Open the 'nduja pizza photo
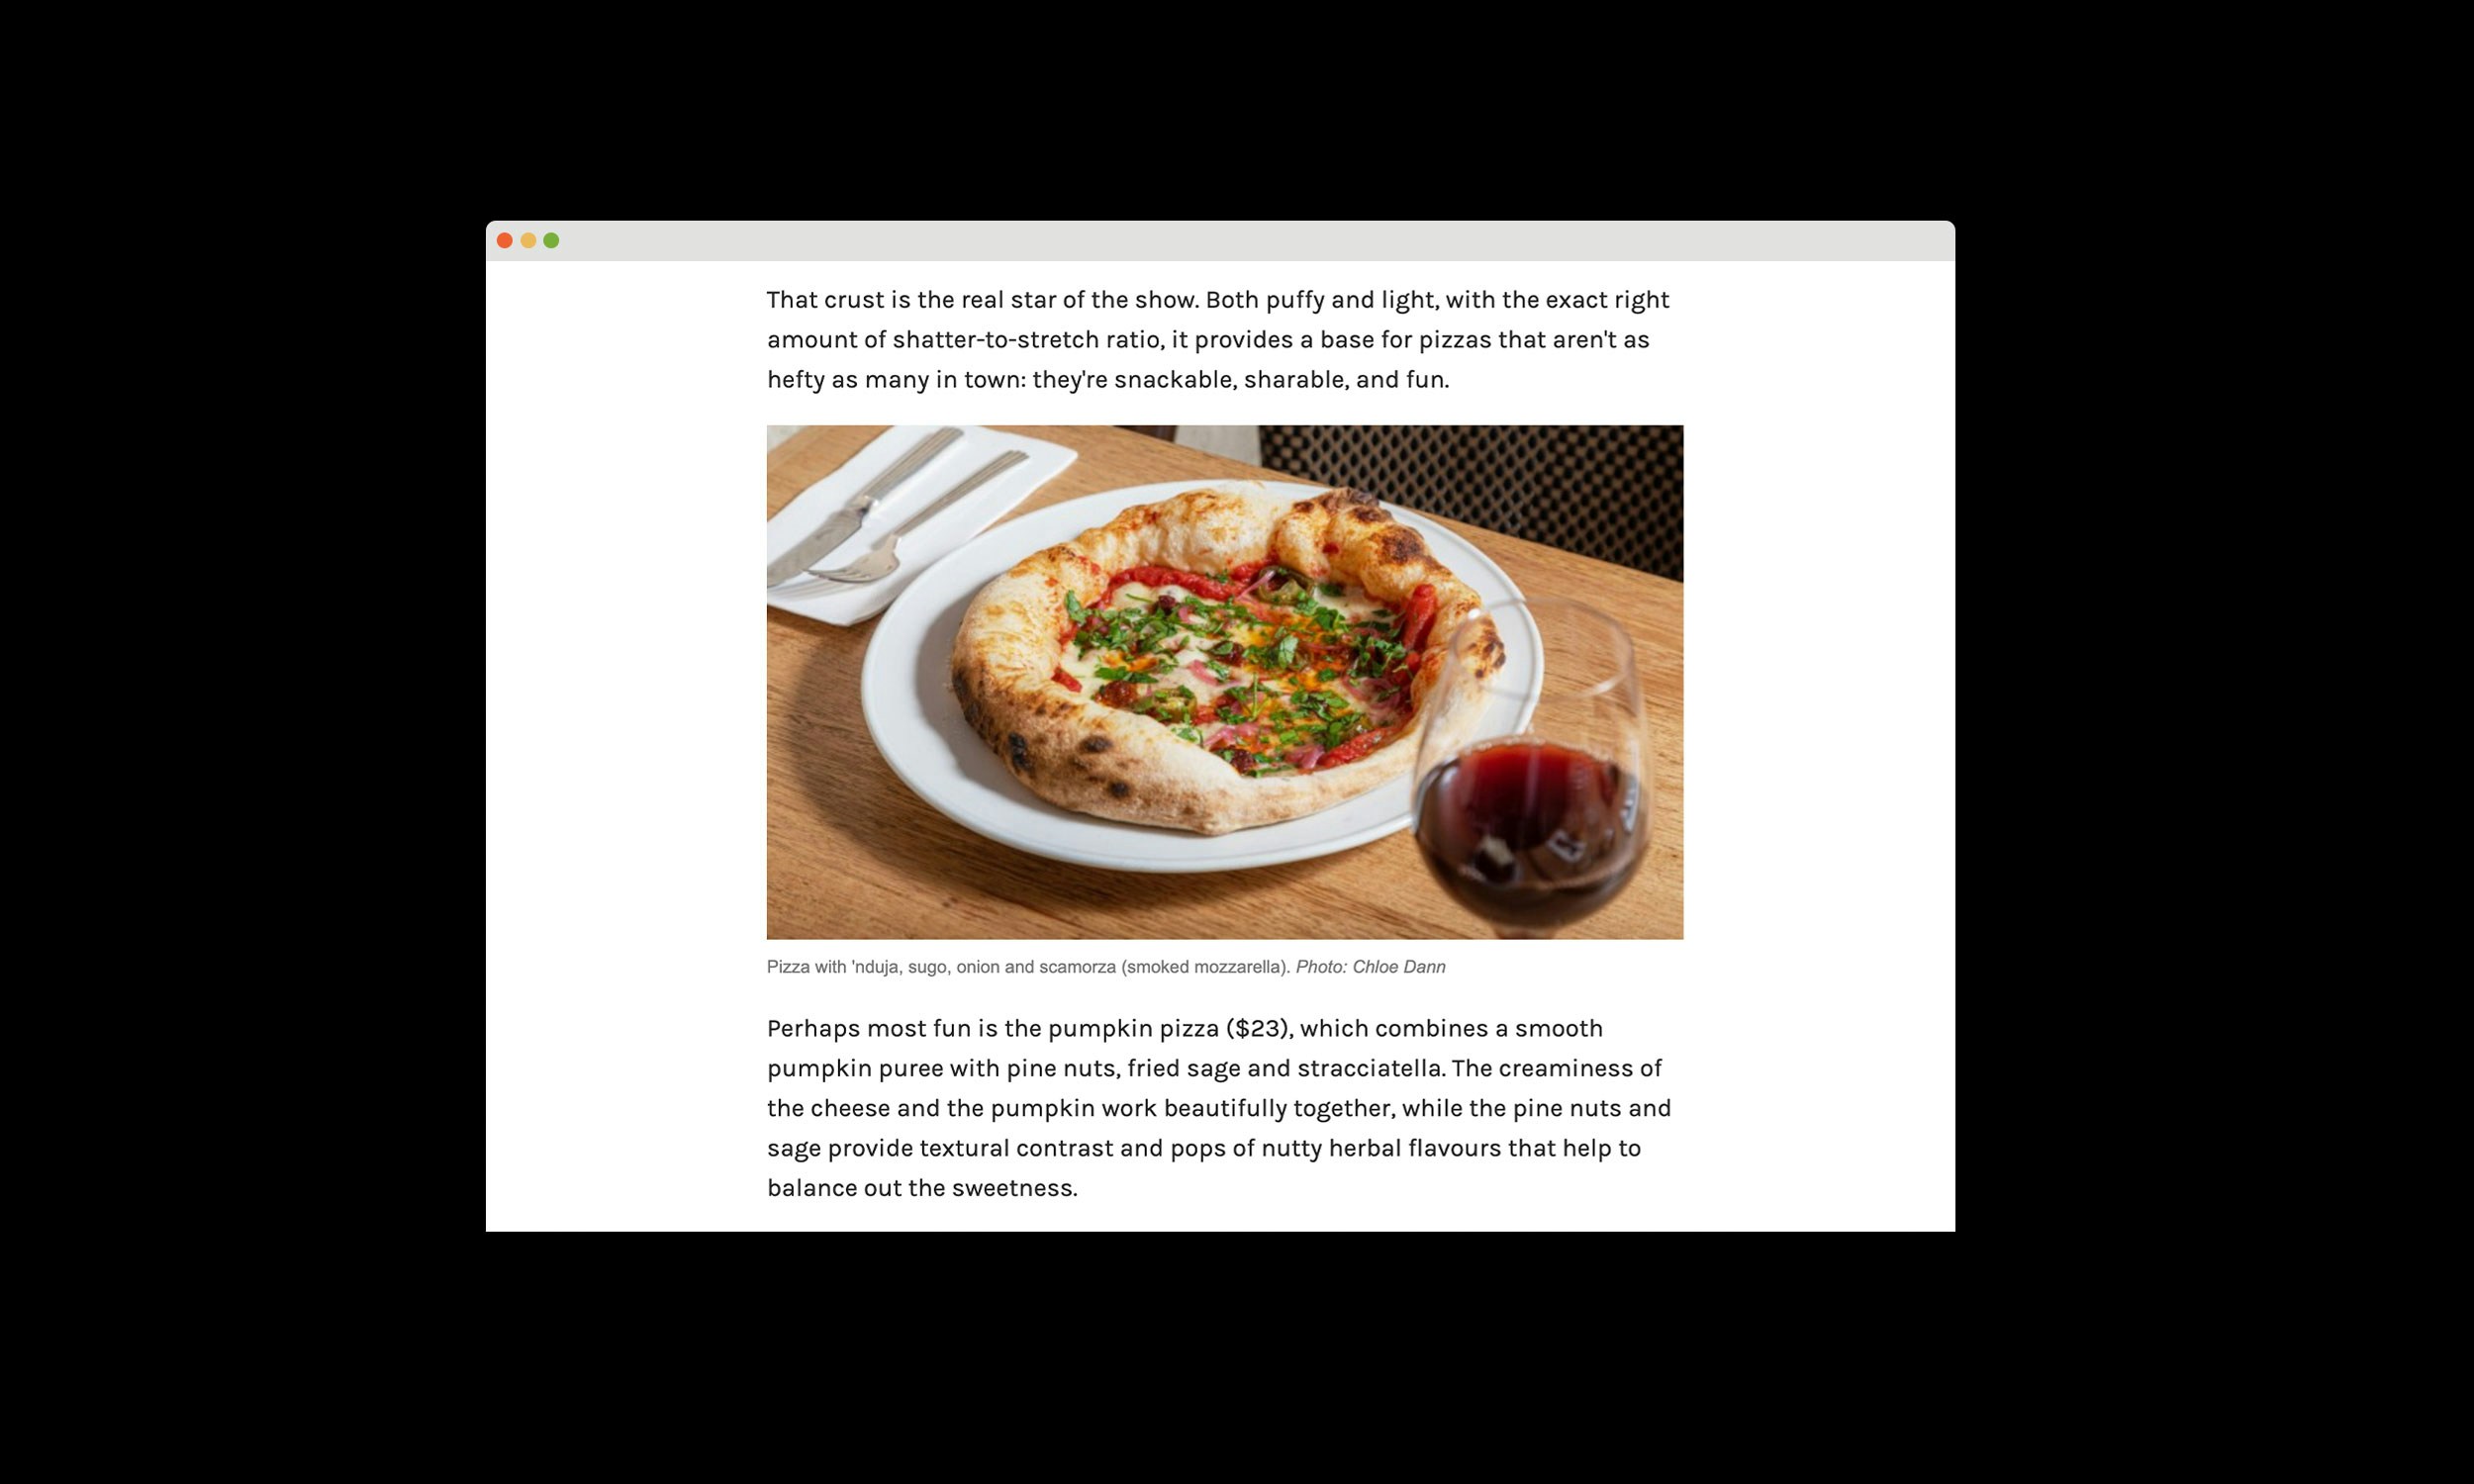Viewport: 2474px width, 1484px height. click(1225, 682)
